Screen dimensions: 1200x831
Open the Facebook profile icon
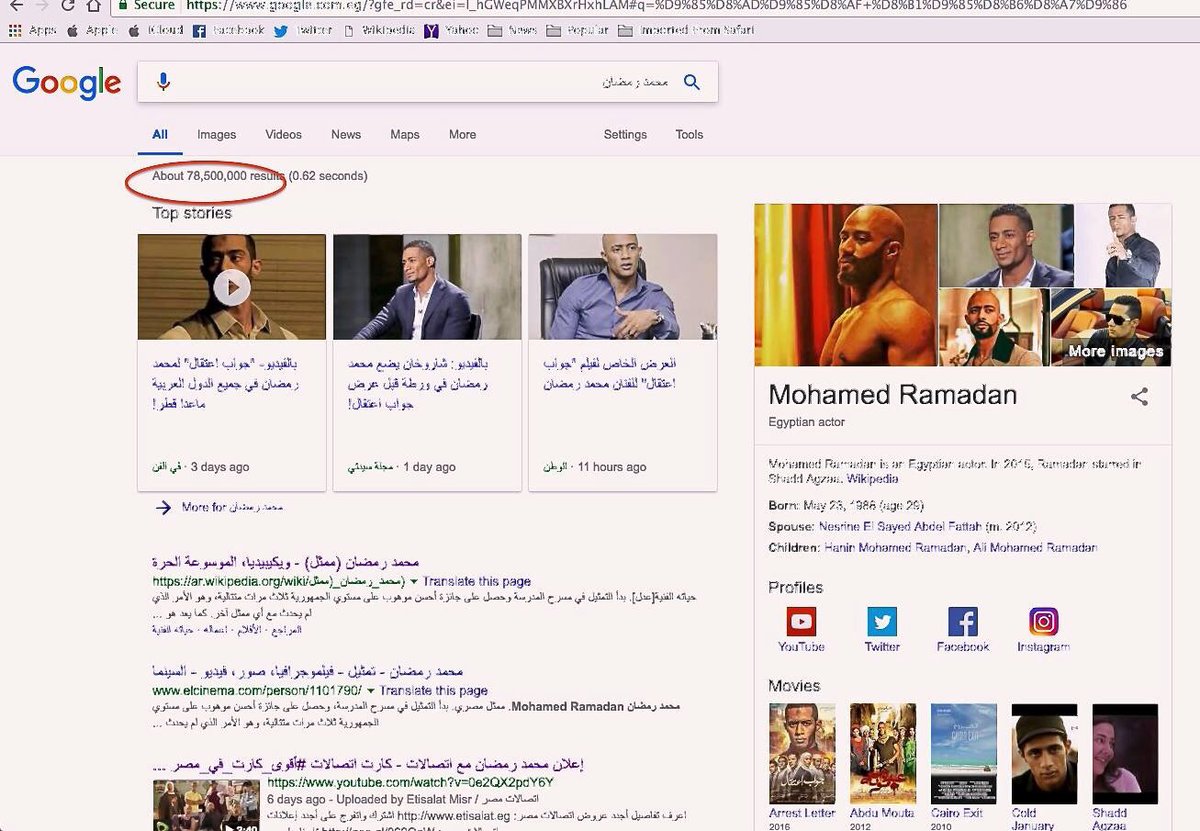[x=962, y=622]
